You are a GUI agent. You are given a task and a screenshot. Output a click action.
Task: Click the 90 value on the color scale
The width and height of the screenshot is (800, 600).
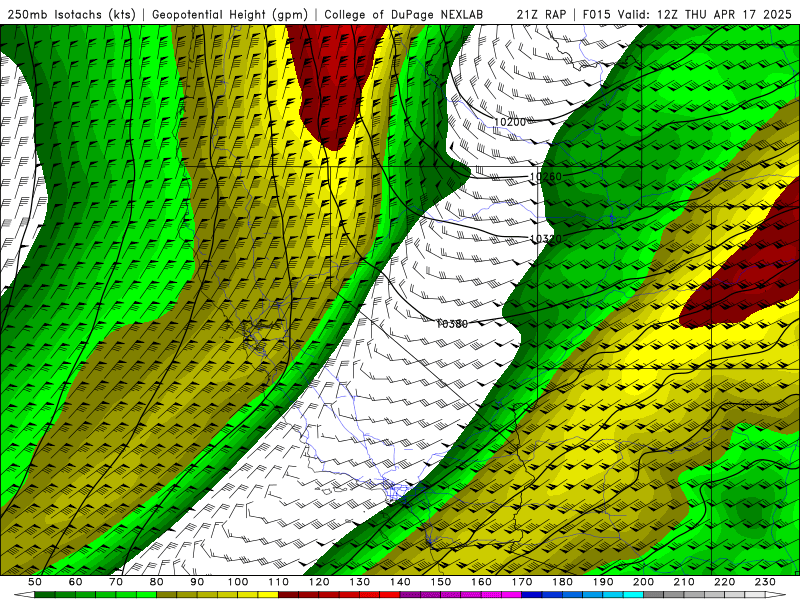pos(197,582)
